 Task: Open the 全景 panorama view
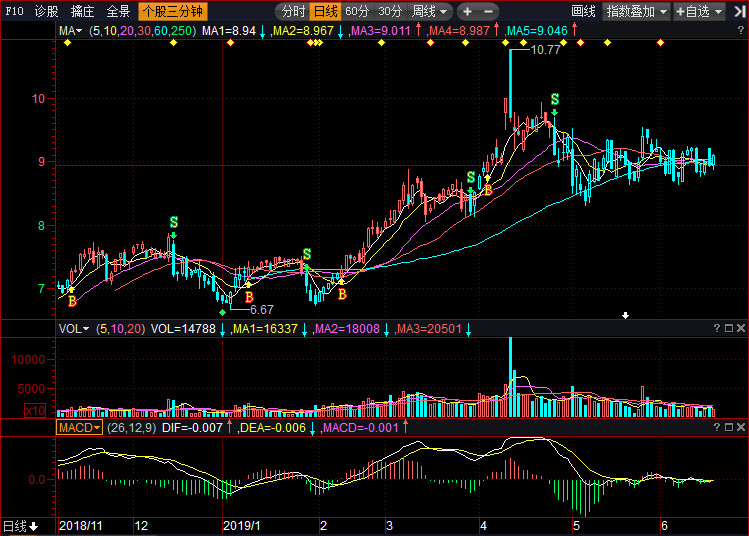coord(118,12)
